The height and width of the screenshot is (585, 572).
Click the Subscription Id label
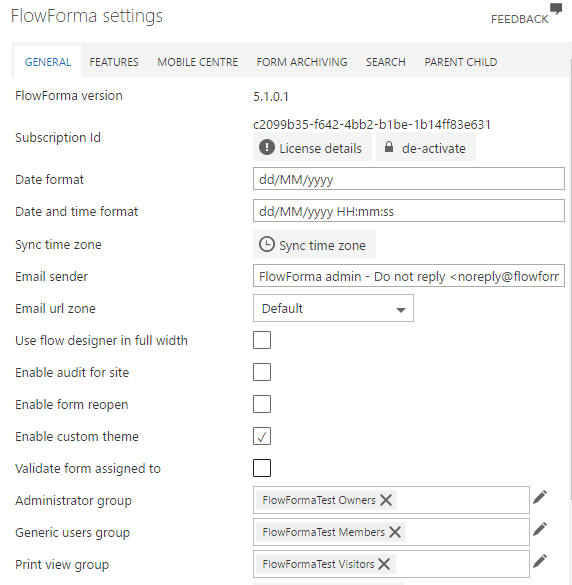click(58, 137)
